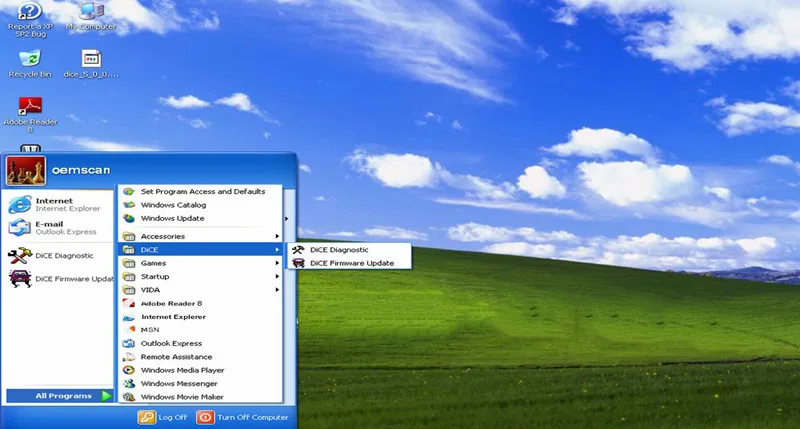Click the Turn Off Computer button
Screen dimensions: 800x429
pos(242,417)
